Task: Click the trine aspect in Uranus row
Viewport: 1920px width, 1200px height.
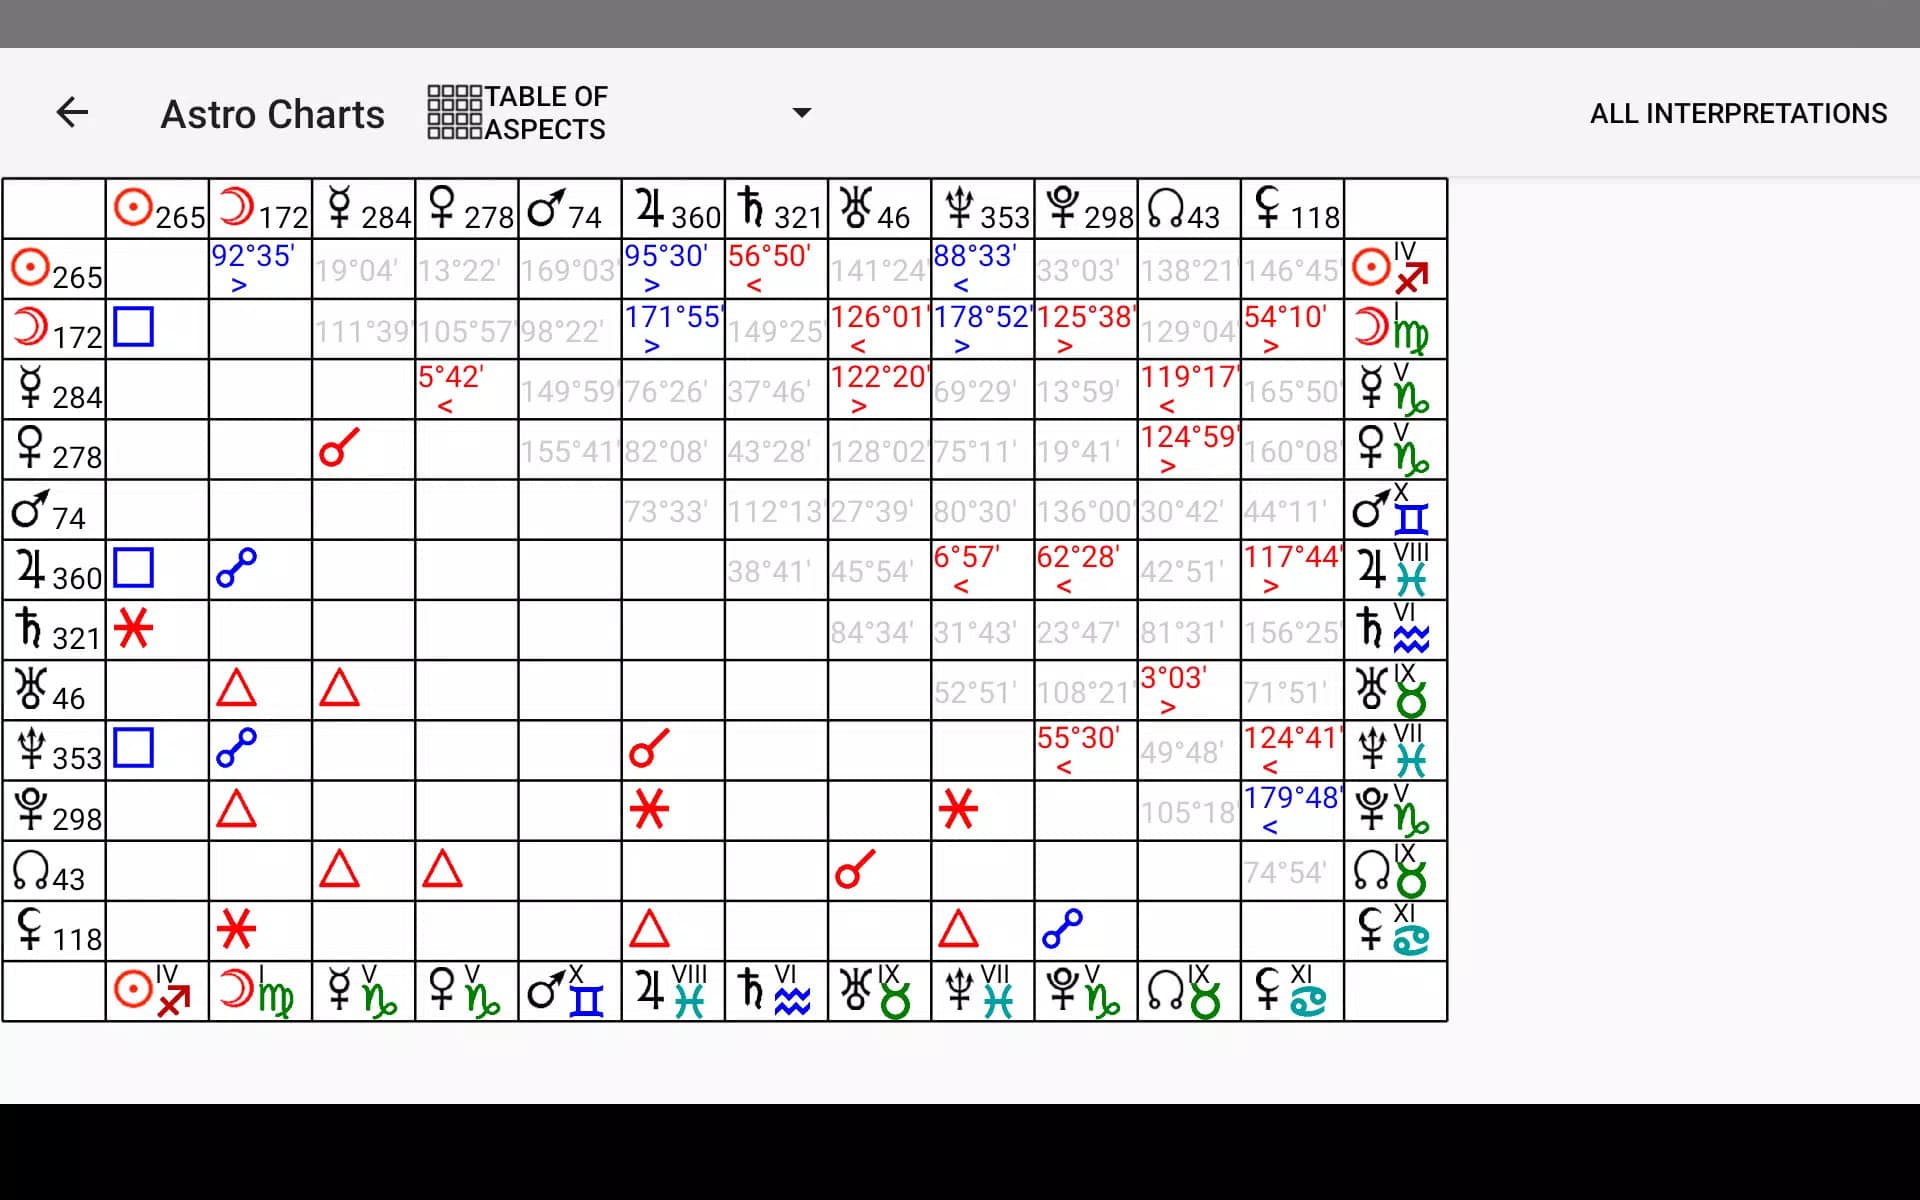Action: coord(236,690)
